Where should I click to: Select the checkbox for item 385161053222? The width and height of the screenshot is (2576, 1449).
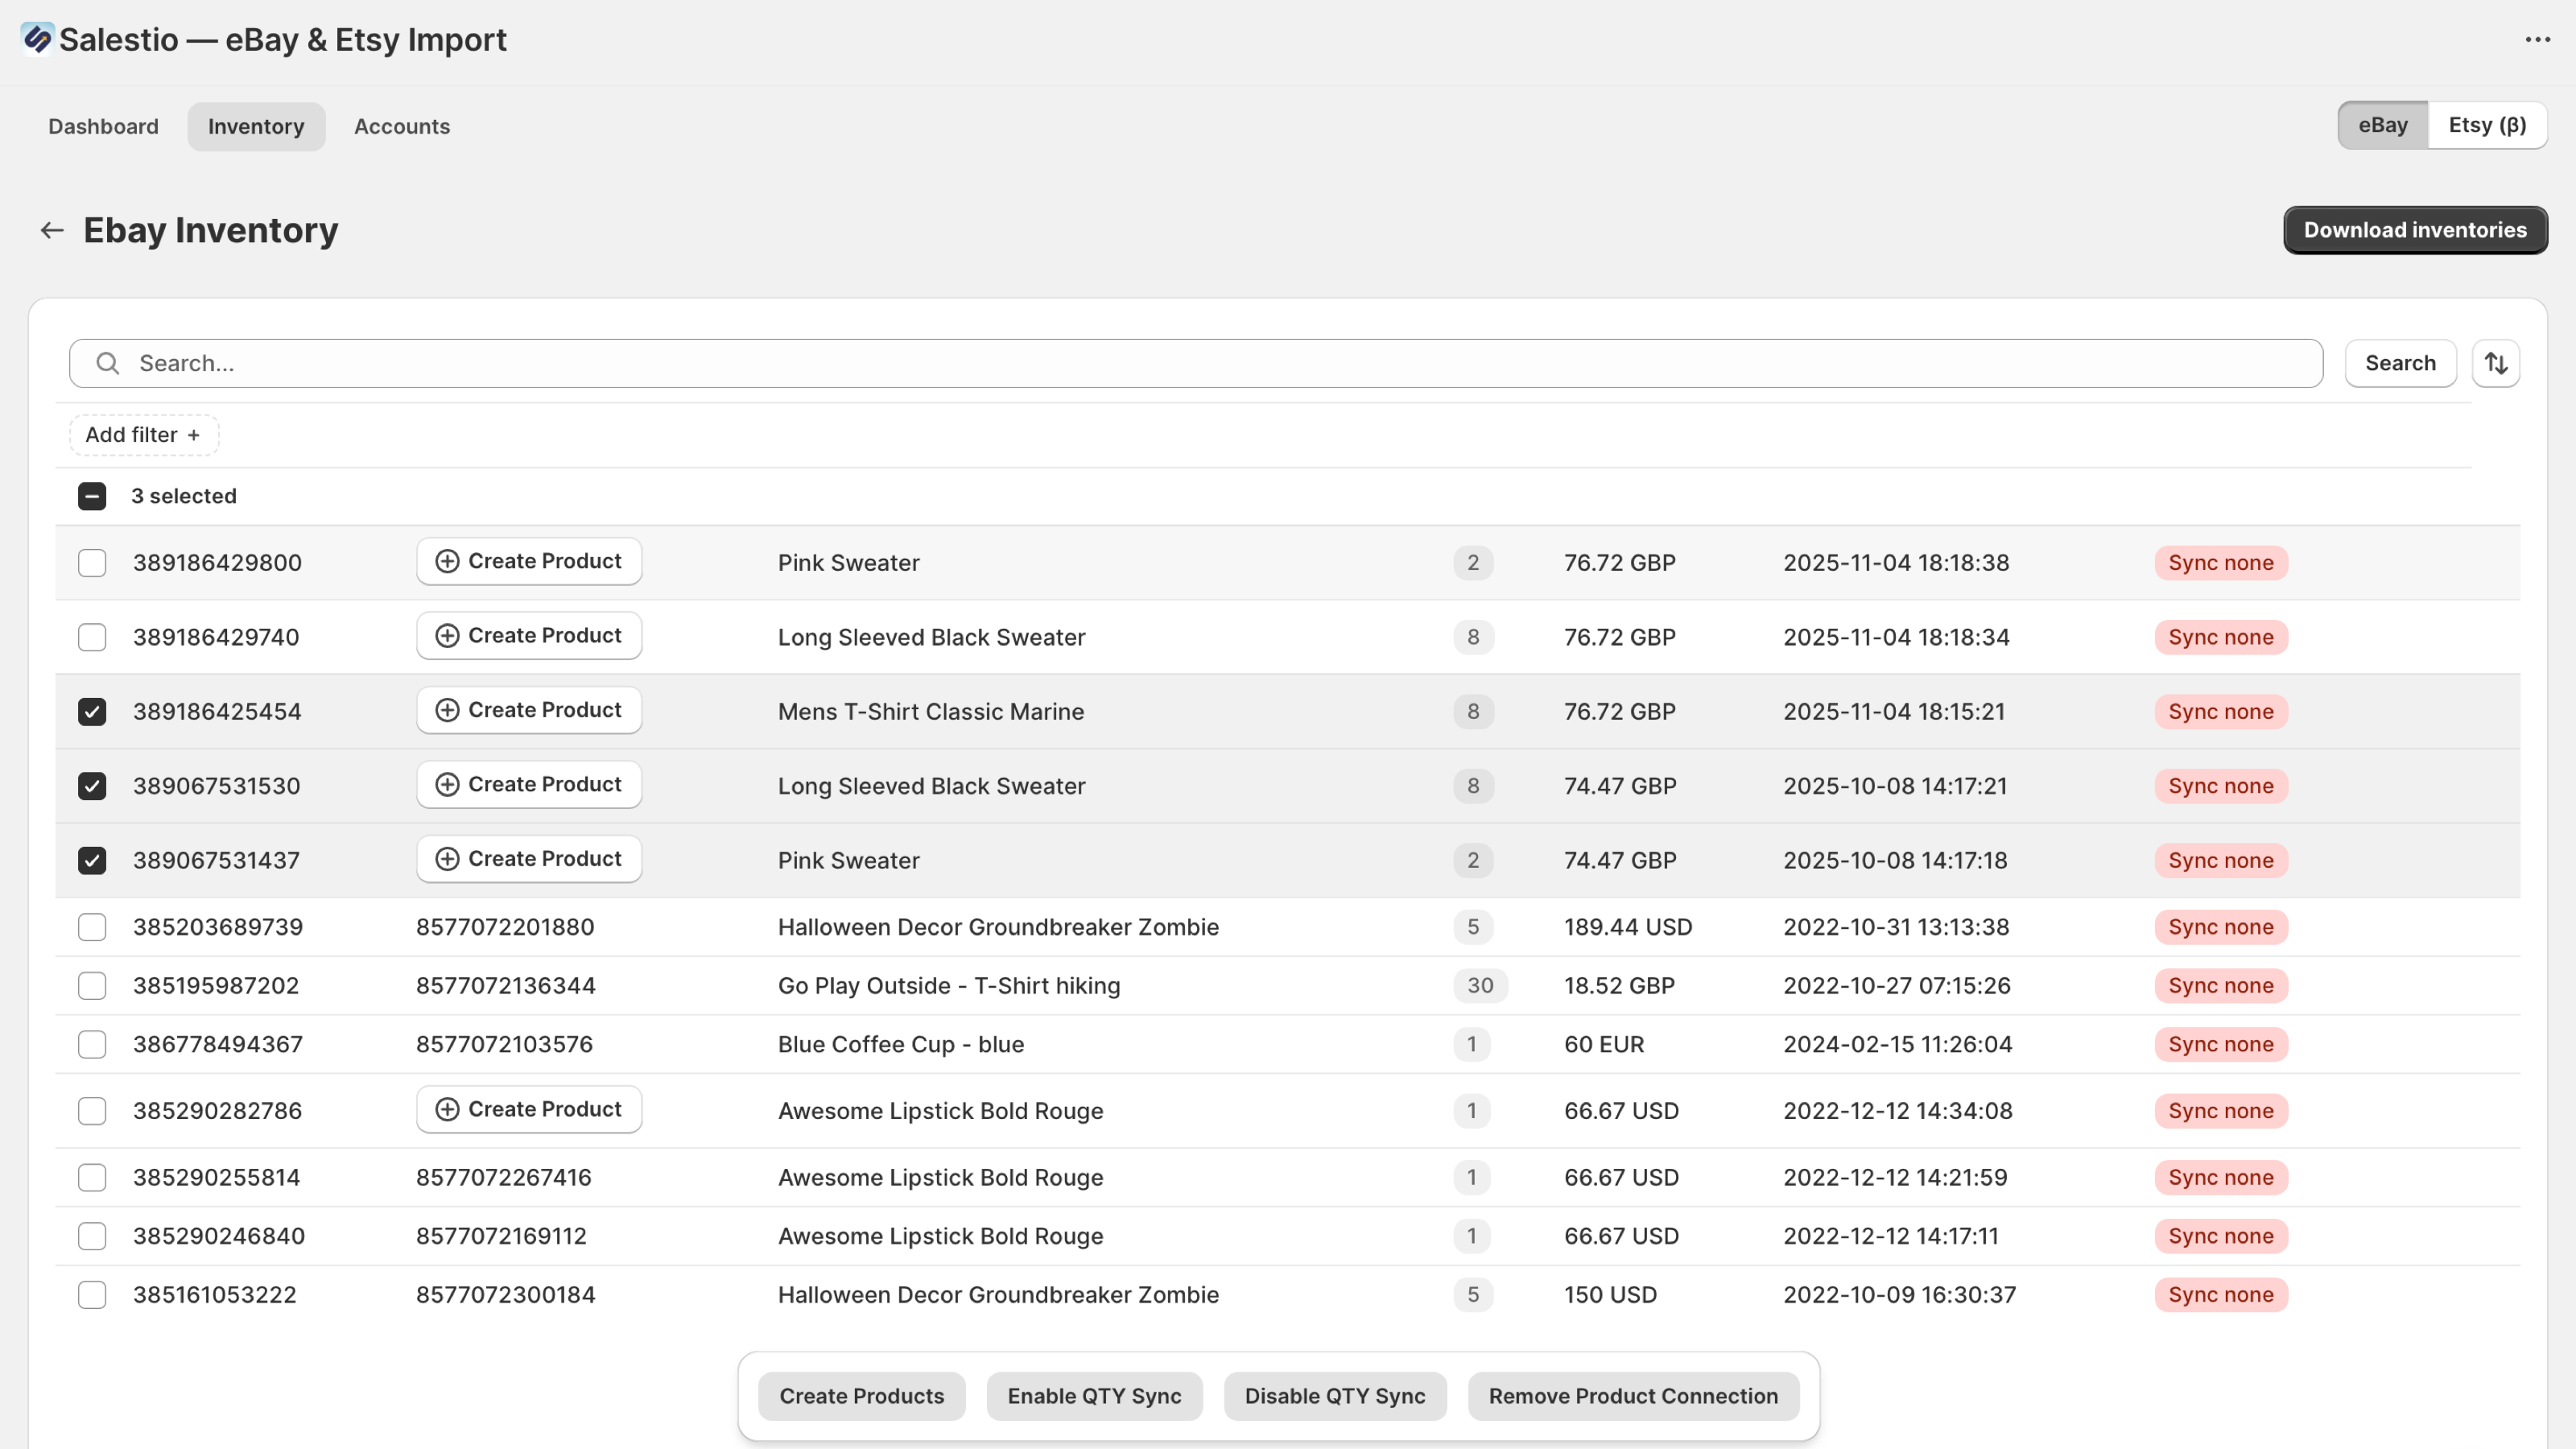point(92,1295)
